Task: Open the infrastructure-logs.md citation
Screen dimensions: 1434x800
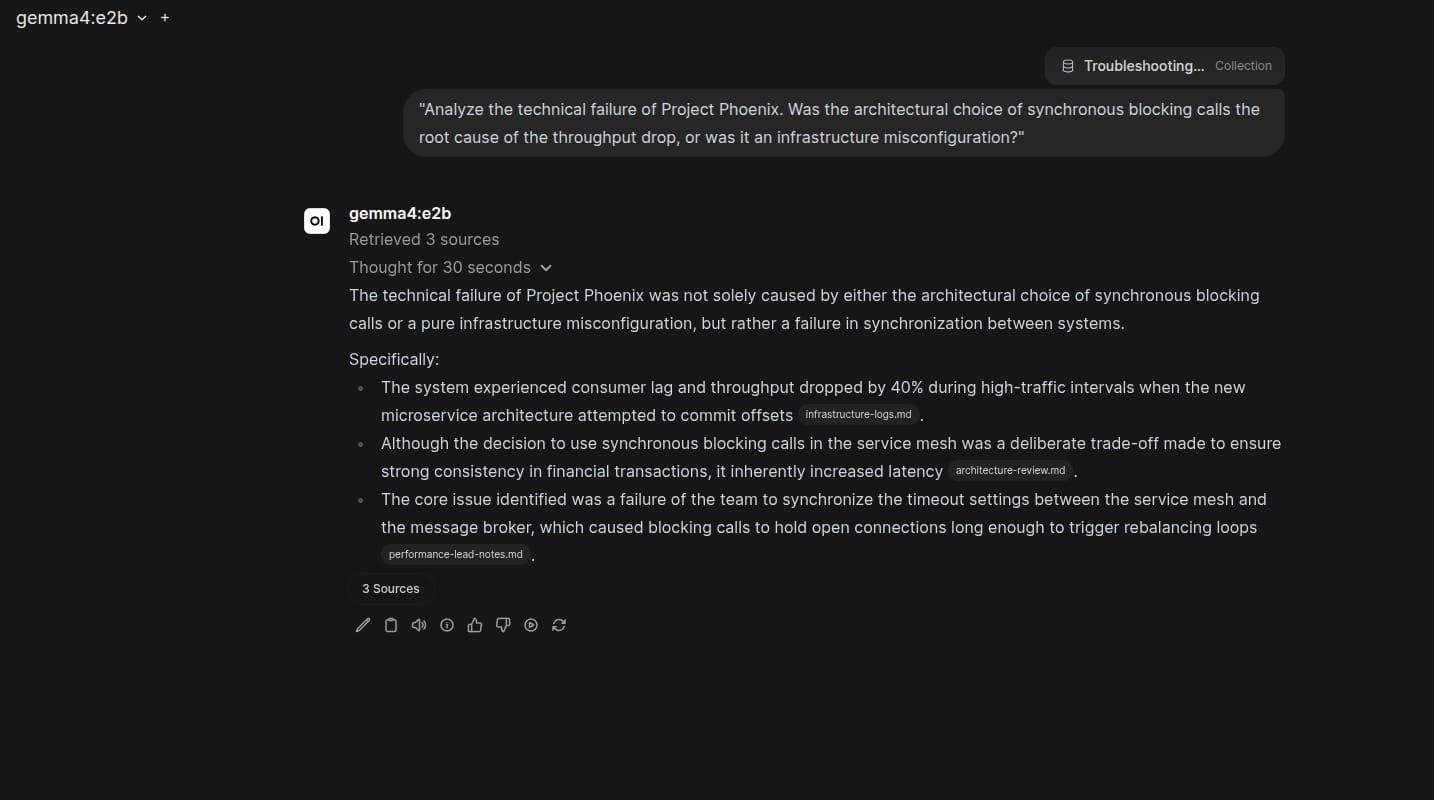Action: coord(858,415)
